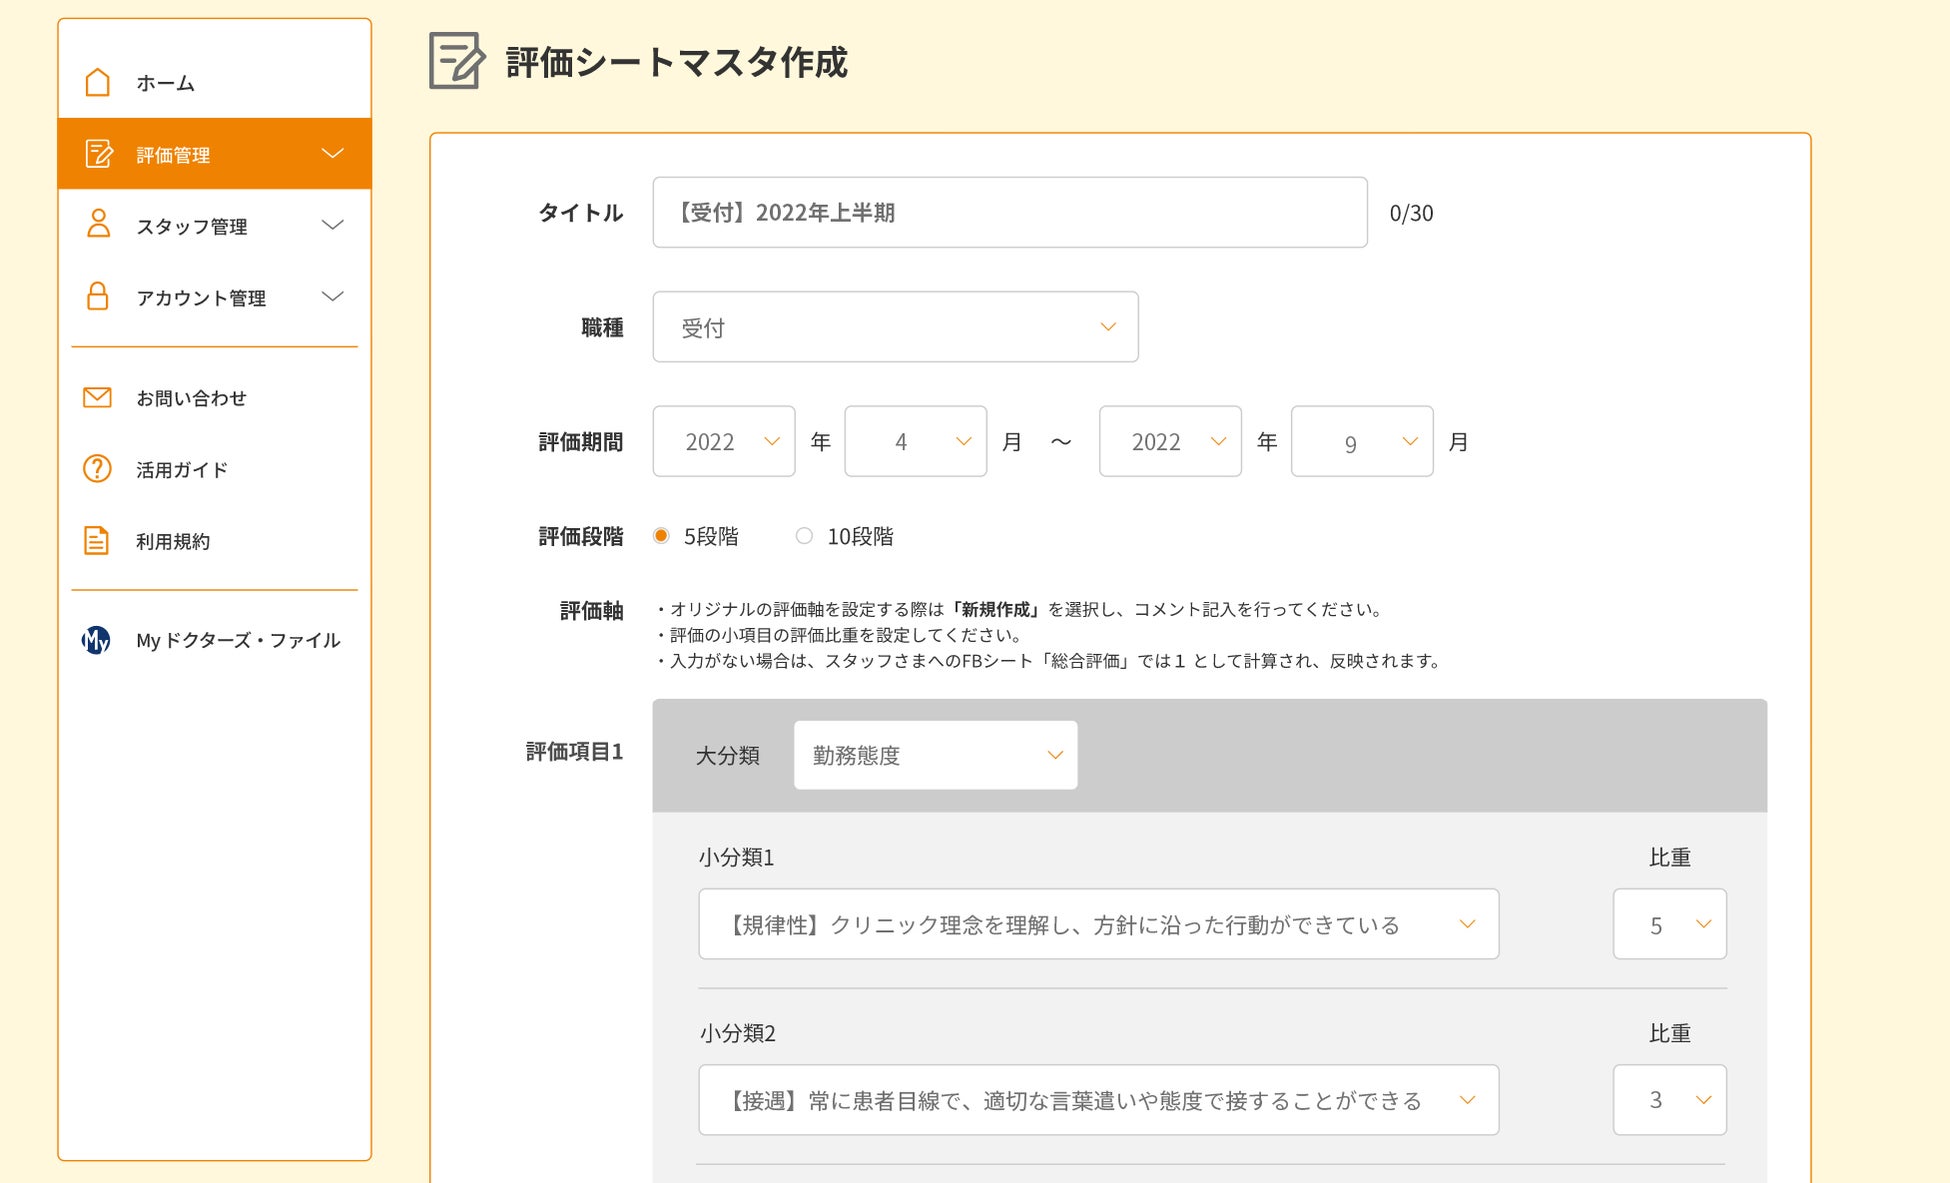Click the タイトル text input field
The height and width of the screenshot is (1183, 1950).
(x=1009, y=212)
